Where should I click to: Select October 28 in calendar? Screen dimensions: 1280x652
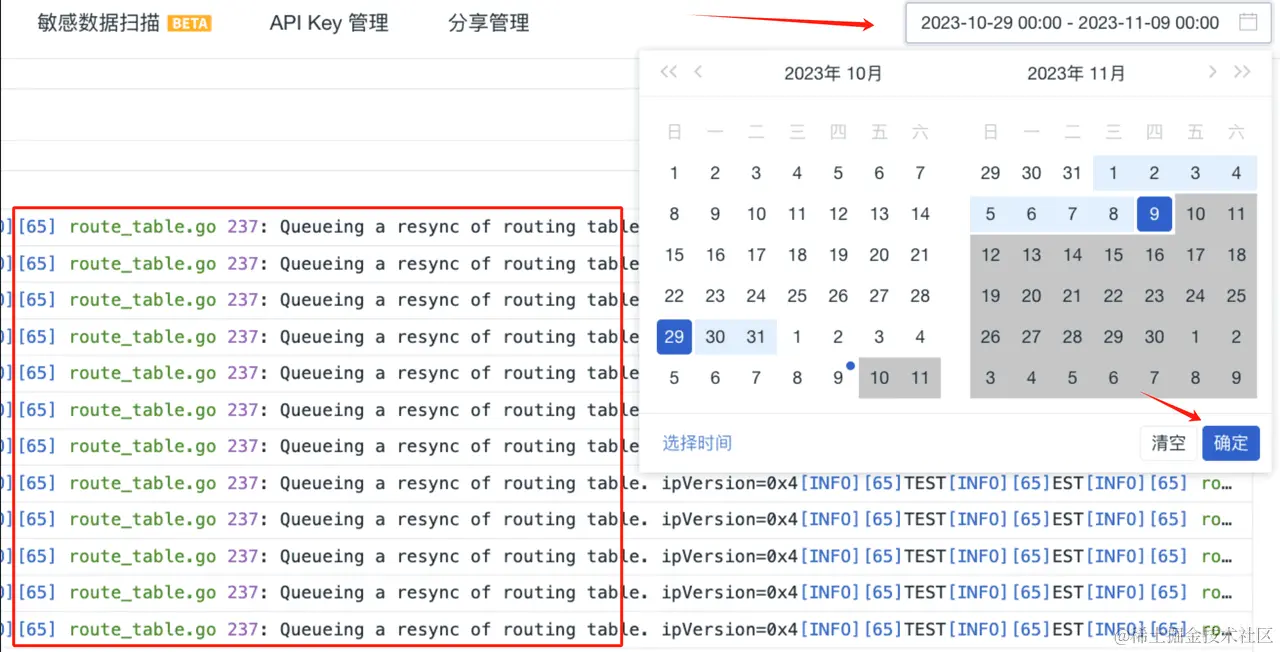920,296
